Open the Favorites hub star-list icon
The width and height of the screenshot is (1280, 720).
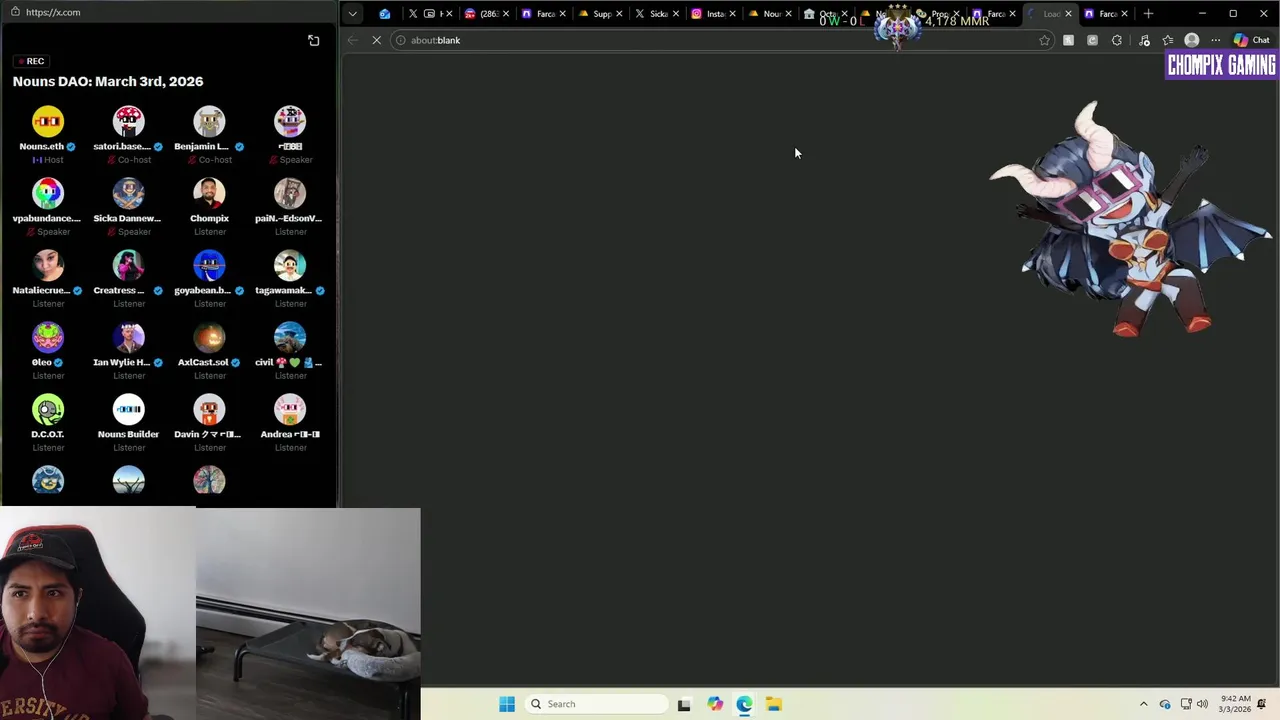(x=1167, y=40)
